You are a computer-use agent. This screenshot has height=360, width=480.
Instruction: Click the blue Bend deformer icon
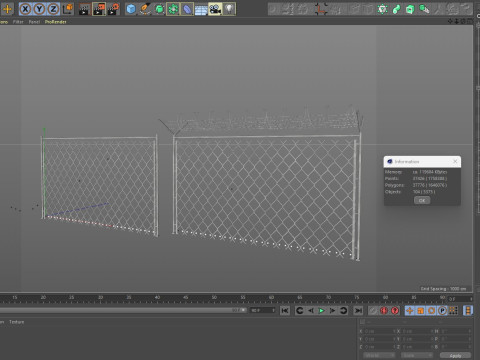(x=187, y=9)
